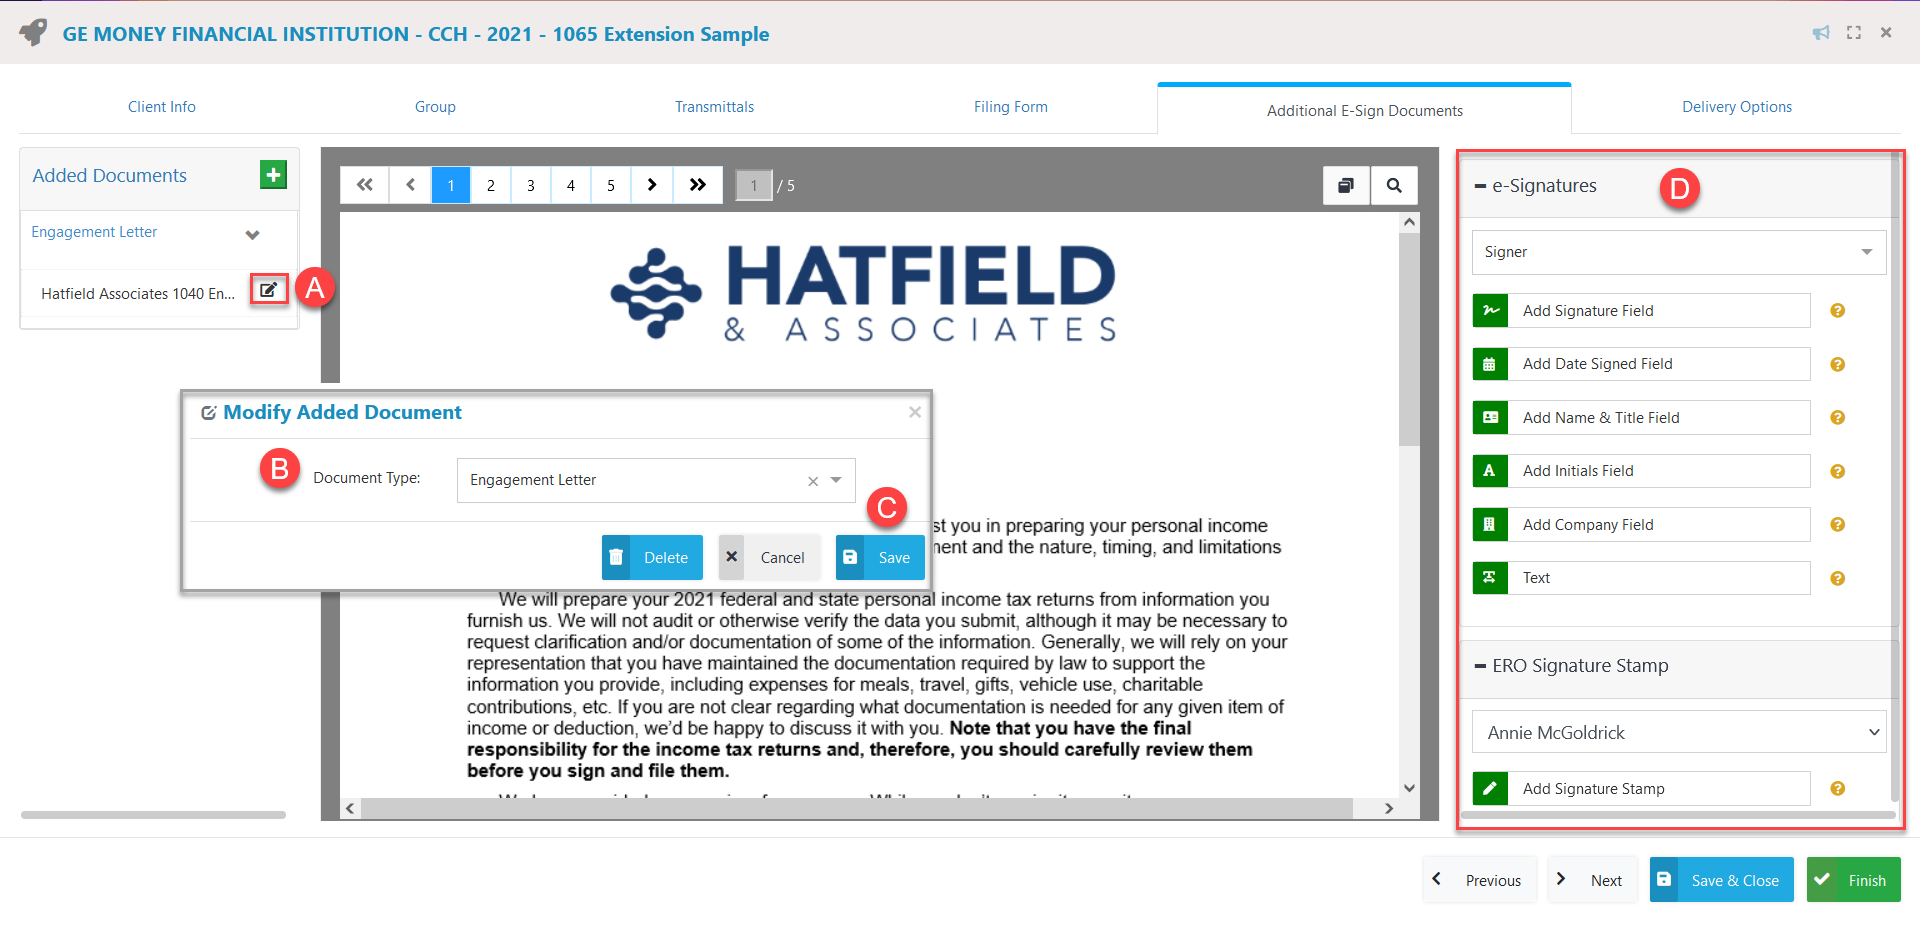Click the Initials letter A icon
Viewport: 1920px width, 925px height.
[1490, 471]
